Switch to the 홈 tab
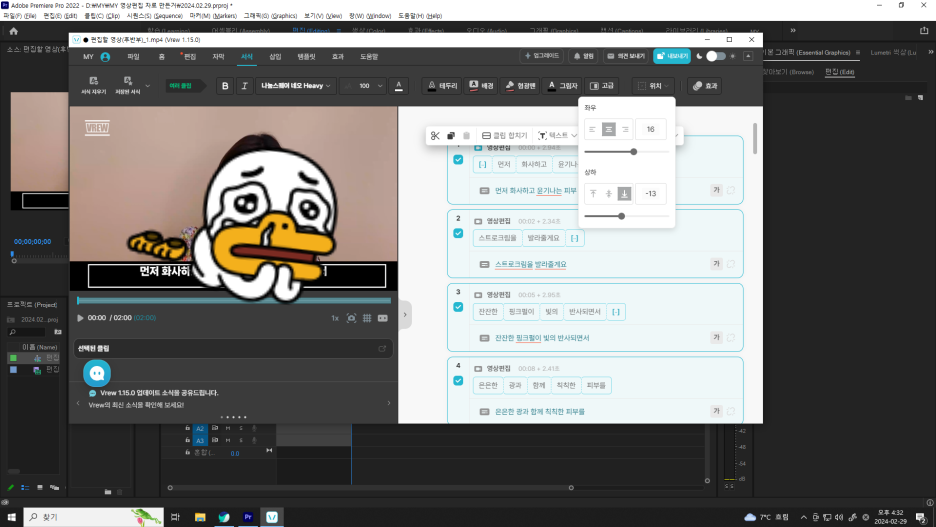 (x=162, y=57)
